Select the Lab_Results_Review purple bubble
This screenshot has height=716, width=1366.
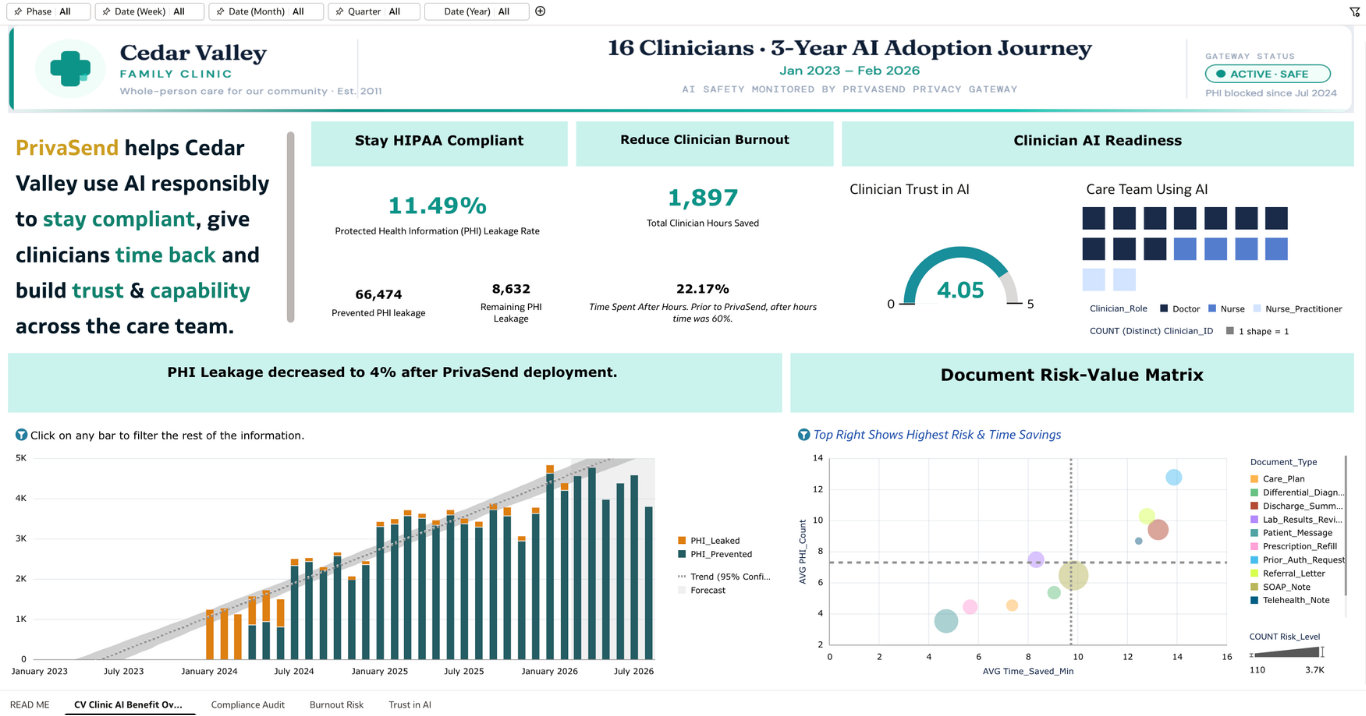(x=1036, y=560)
